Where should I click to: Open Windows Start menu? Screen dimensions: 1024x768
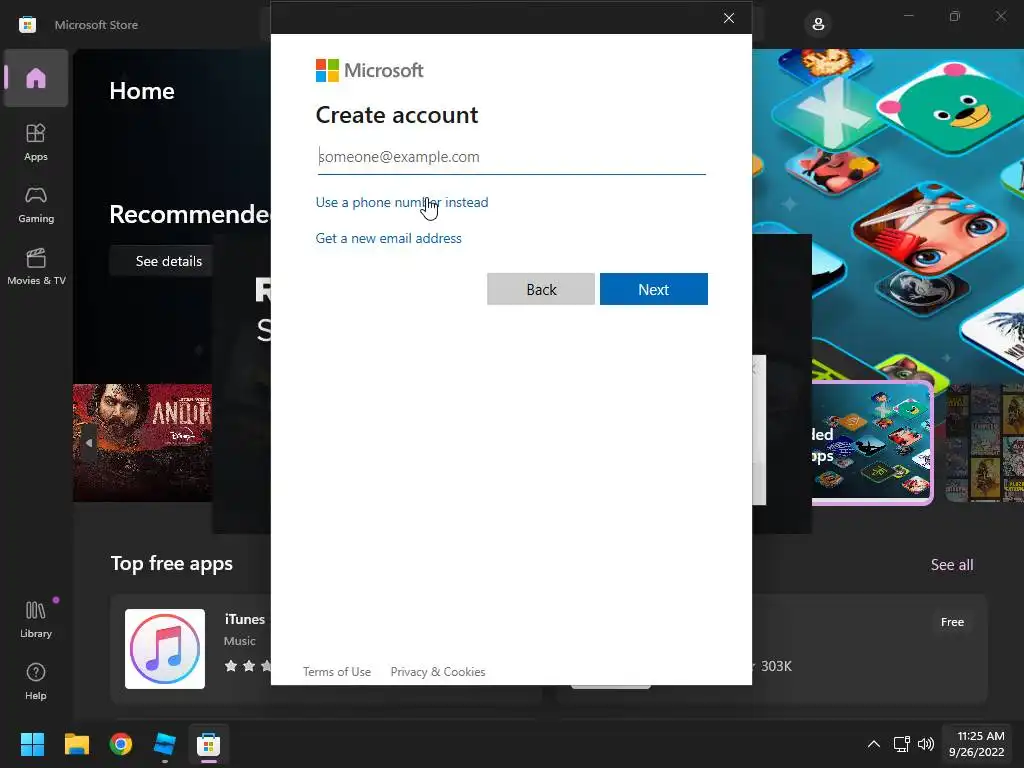click(x=32, y=744)
